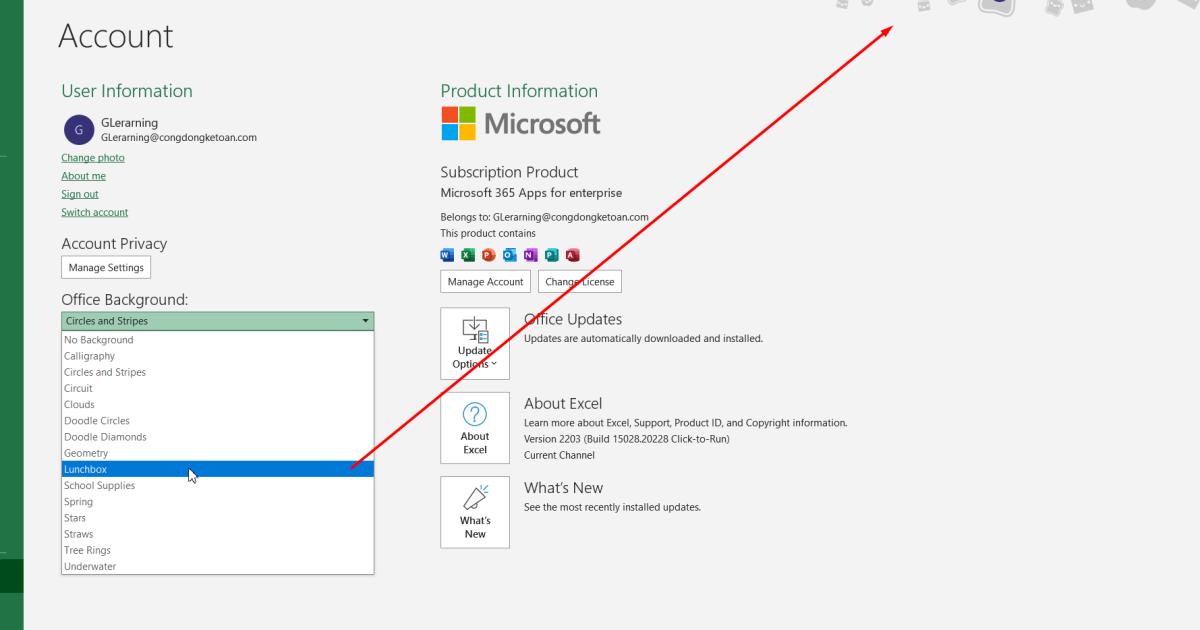Collapse the Office Background dropdown
The width and height of the screenshot is (1200, 630).
coord(365,320)
